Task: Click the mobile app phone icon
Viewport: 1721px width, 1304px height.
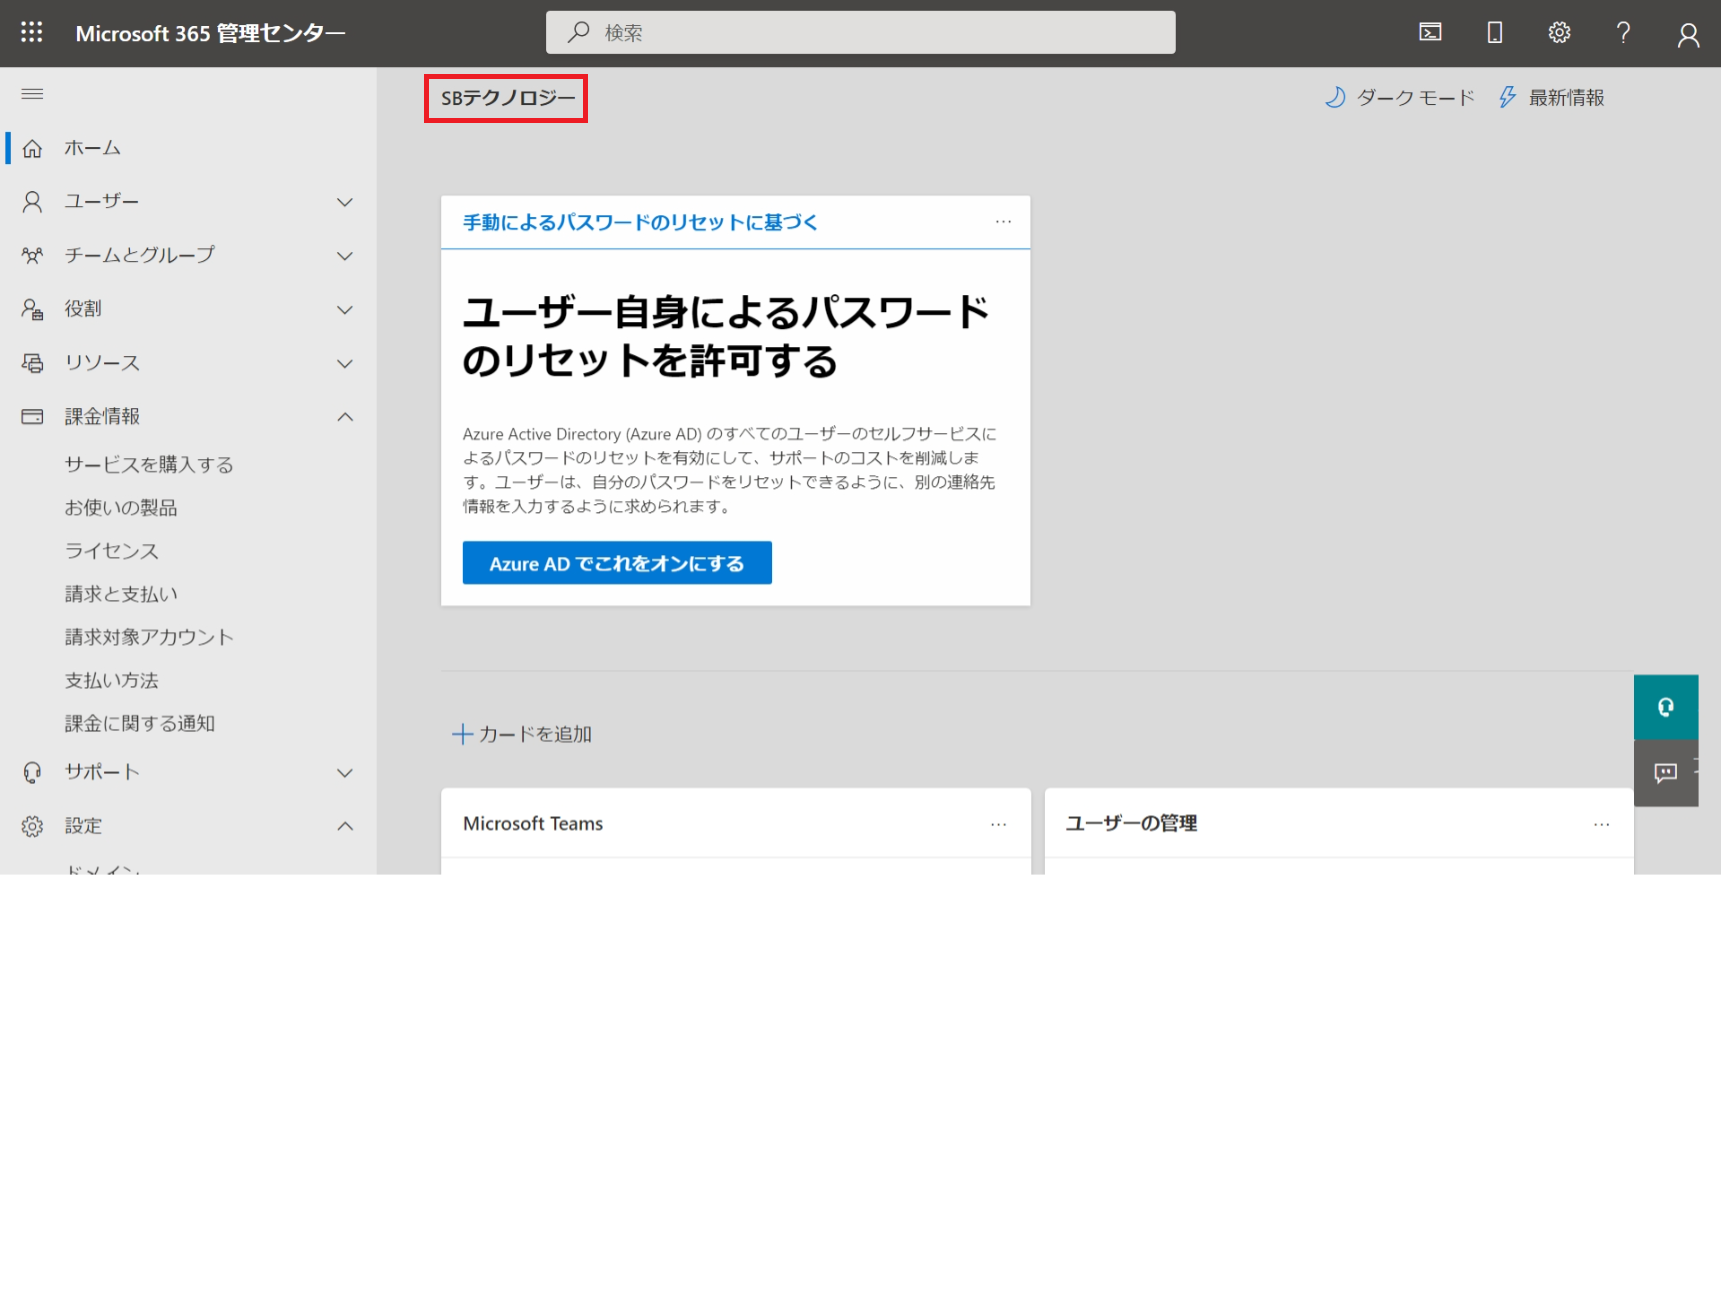Action: click(x=1495, y=33)
